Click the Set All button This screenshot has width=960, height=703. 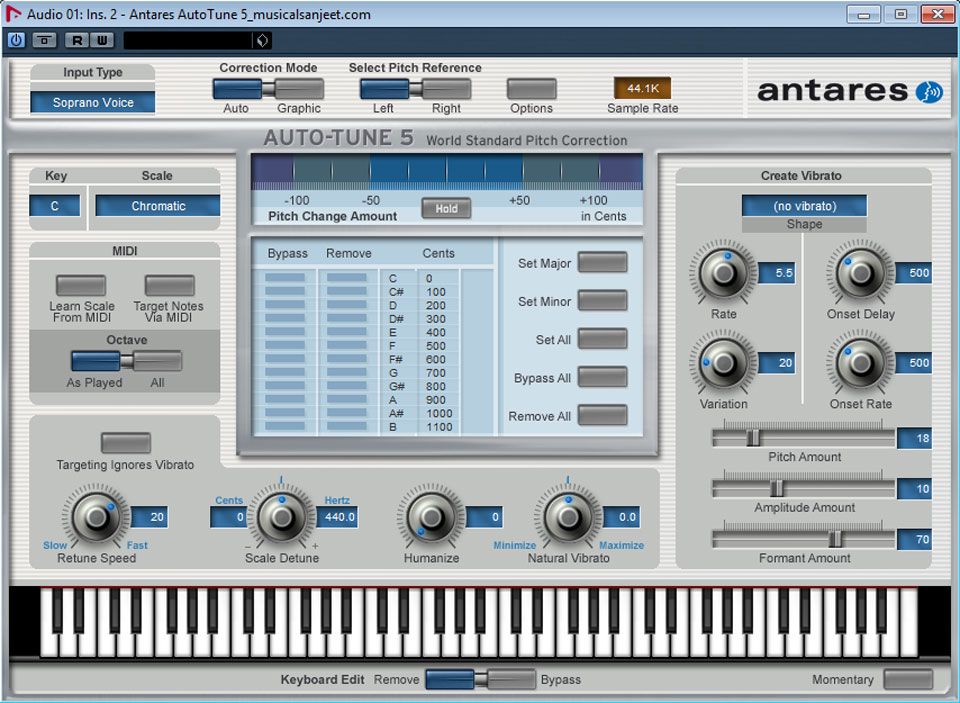[602, 339]
